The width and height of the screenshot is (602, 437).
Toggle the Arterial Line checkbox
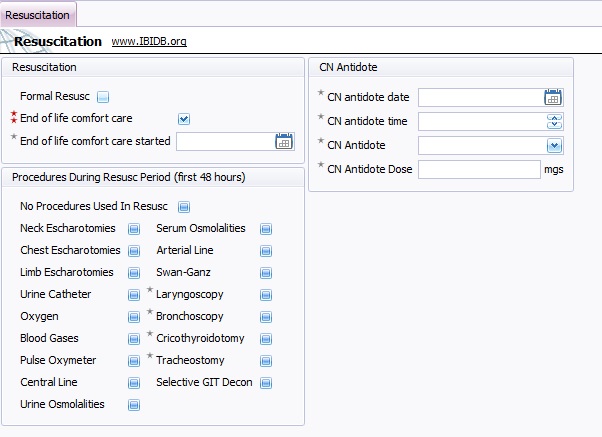point(265,251)
